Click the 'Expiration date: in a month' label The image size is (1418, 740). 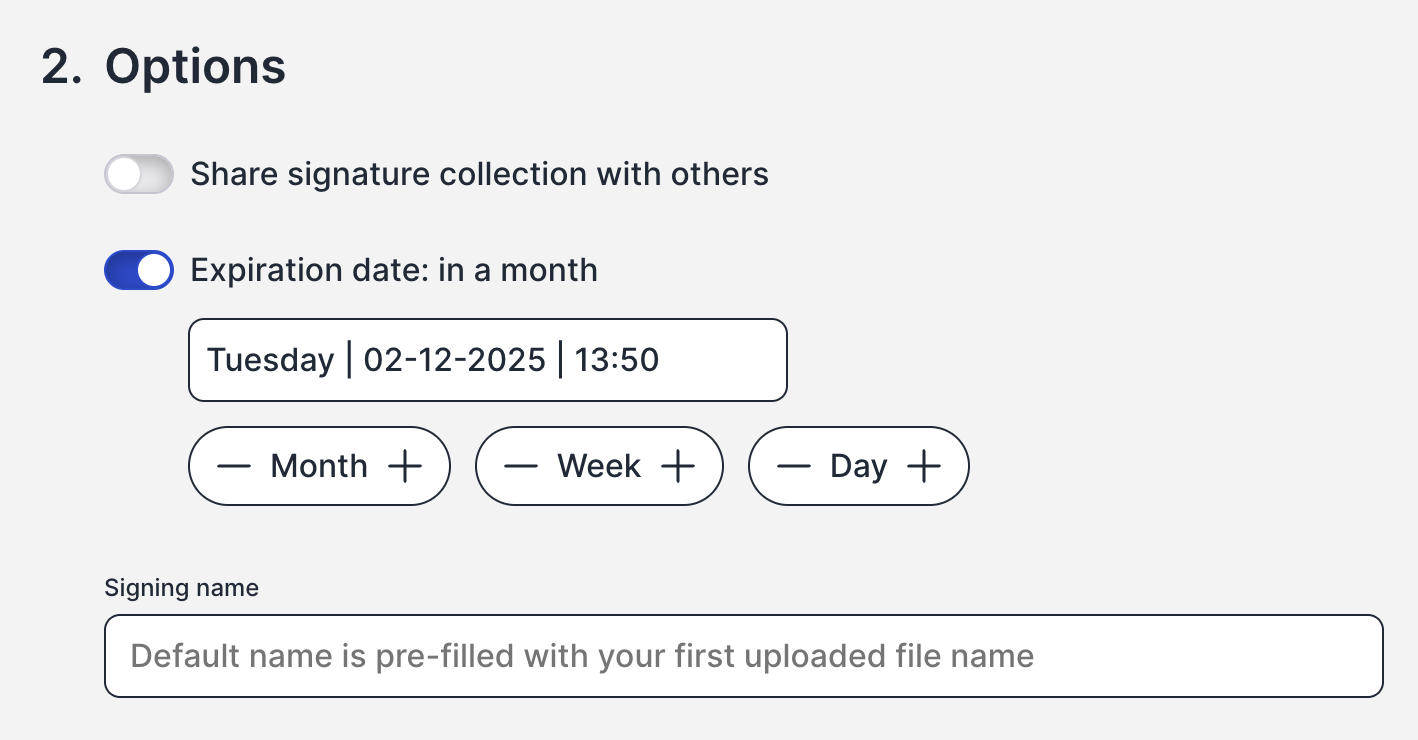coord(394,271)
